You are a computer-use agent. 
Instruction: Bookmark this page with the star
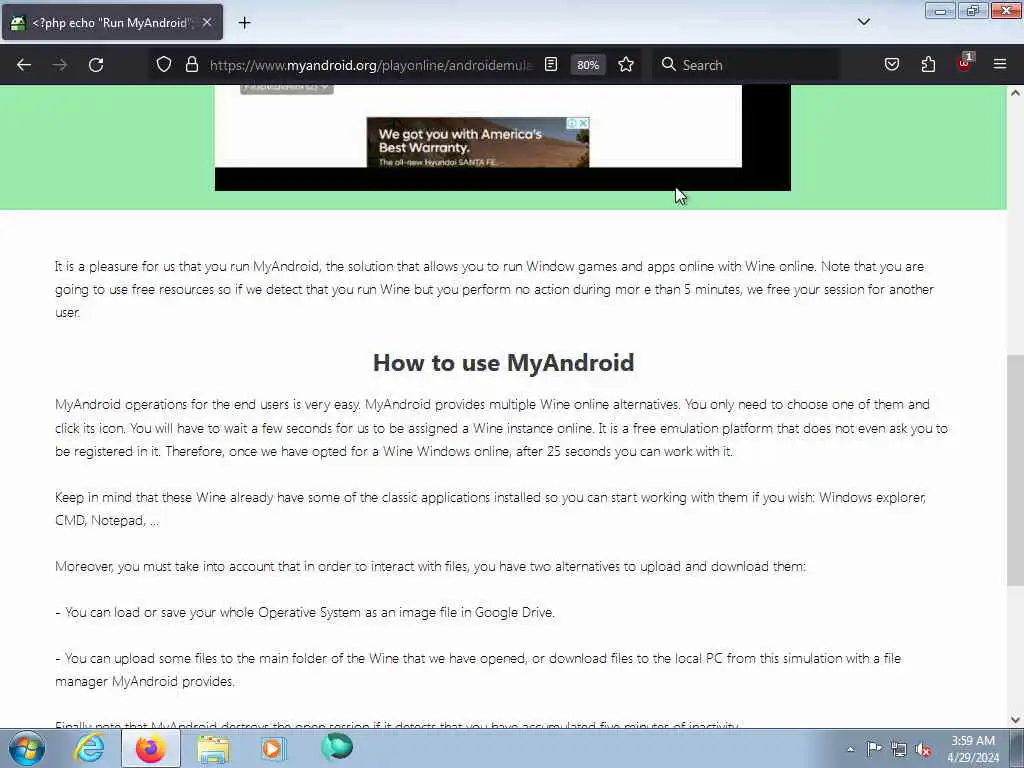point(626,65)
